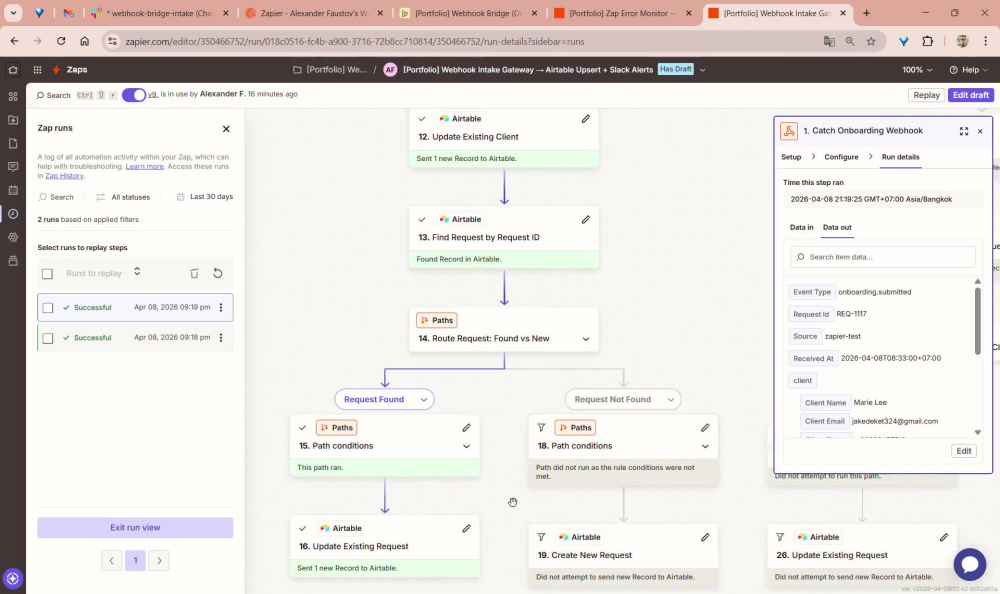The image size is (1000, 594).
Task: Click the Search field in Zap runs
Action: pyautogui.click(x=56, y=197)
